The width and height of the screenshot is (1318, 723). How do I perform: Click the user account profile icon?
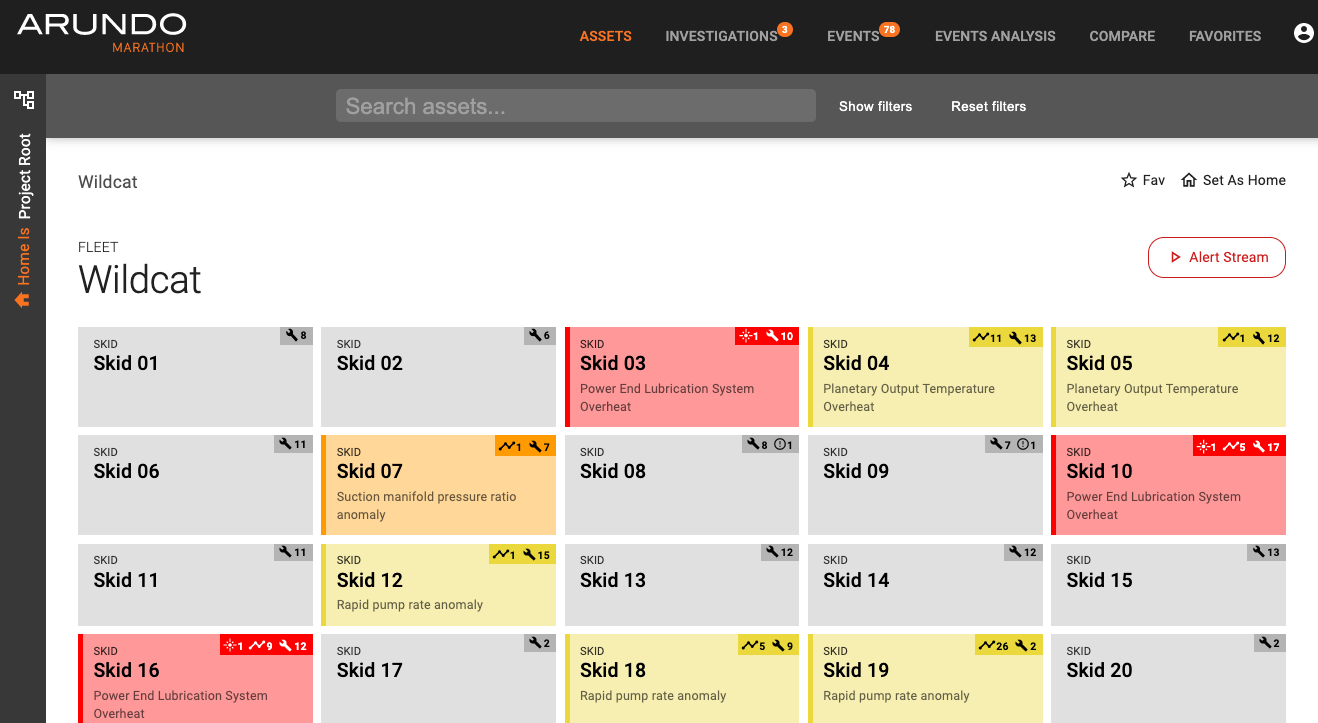tap(1303, 34)
